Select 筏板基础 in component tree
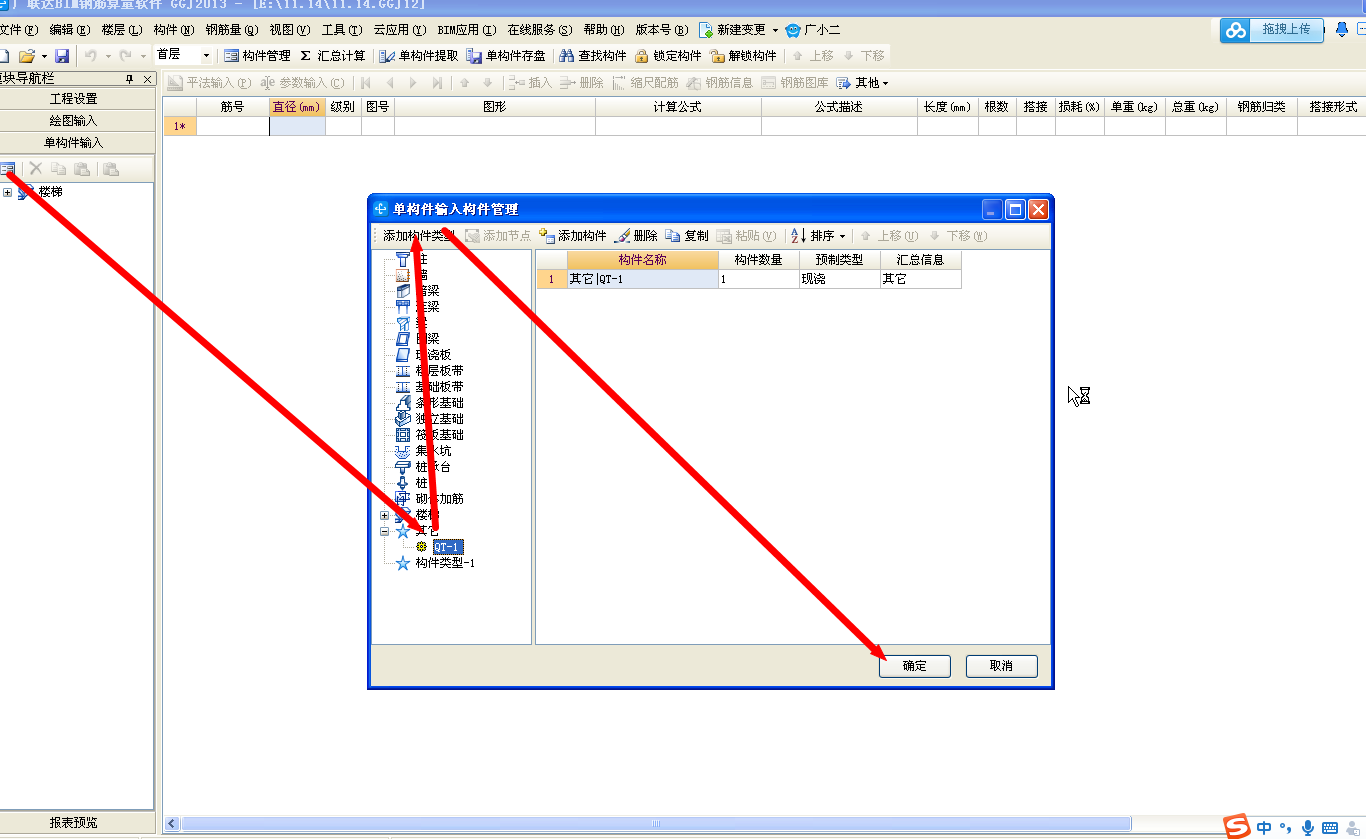 (x=439, y=435)
